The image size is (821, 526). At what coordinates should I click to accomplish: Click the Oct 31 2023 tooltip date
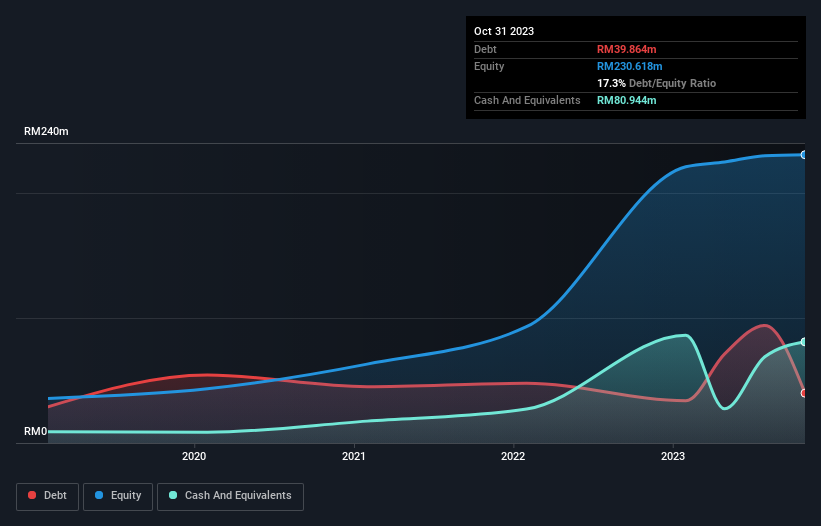point(504,31)
